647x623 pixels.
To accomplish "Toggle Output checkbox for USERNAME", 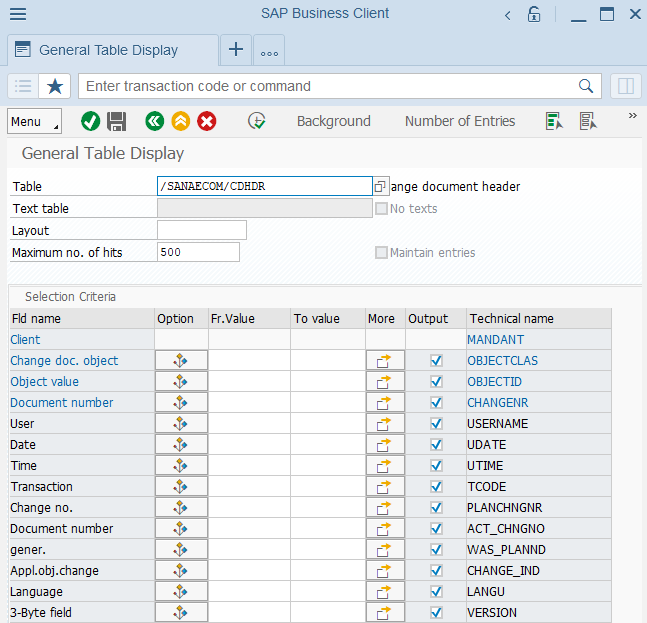I will point(436,424).
